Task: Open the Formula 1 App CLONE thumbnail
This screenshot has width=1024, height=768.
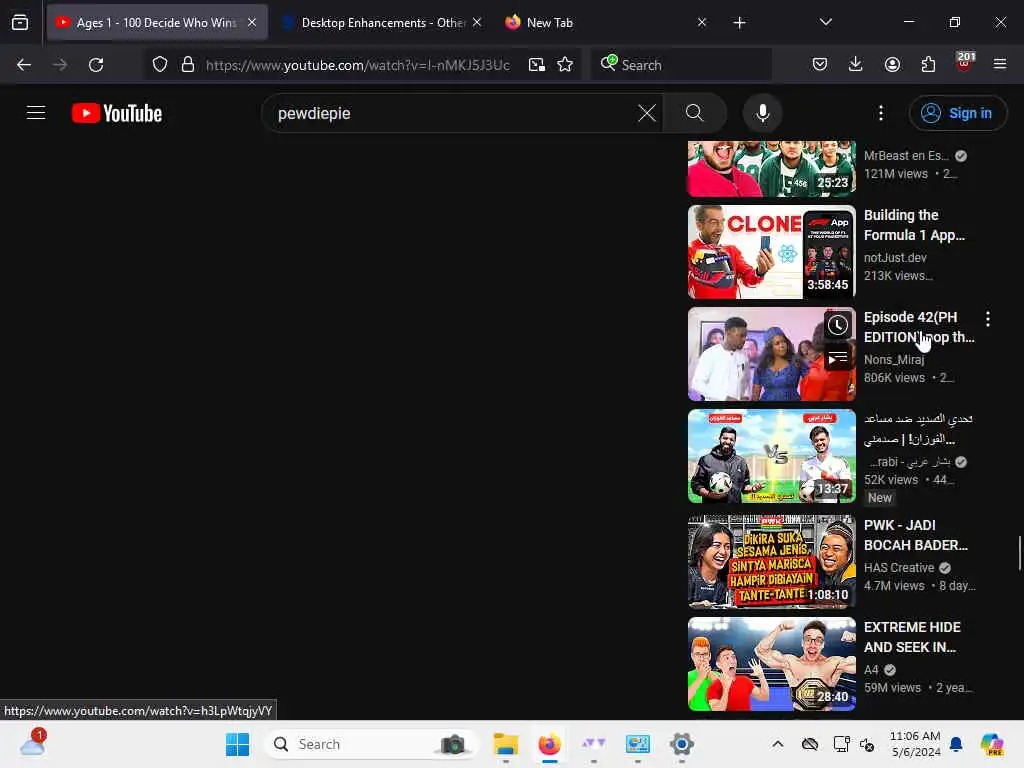Action: click(x=771, y=252)
